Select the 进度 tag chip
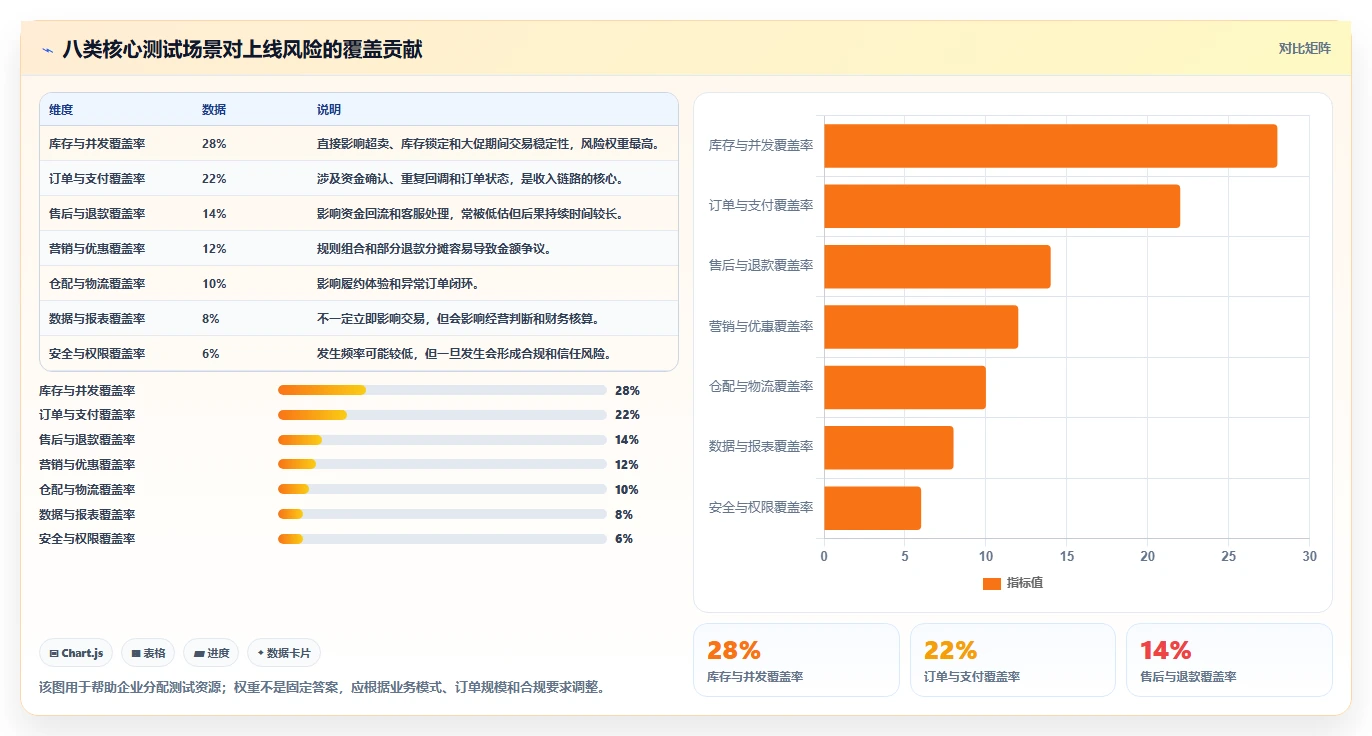This screenshot has width=1372, height=736. (x=211, y=653)
